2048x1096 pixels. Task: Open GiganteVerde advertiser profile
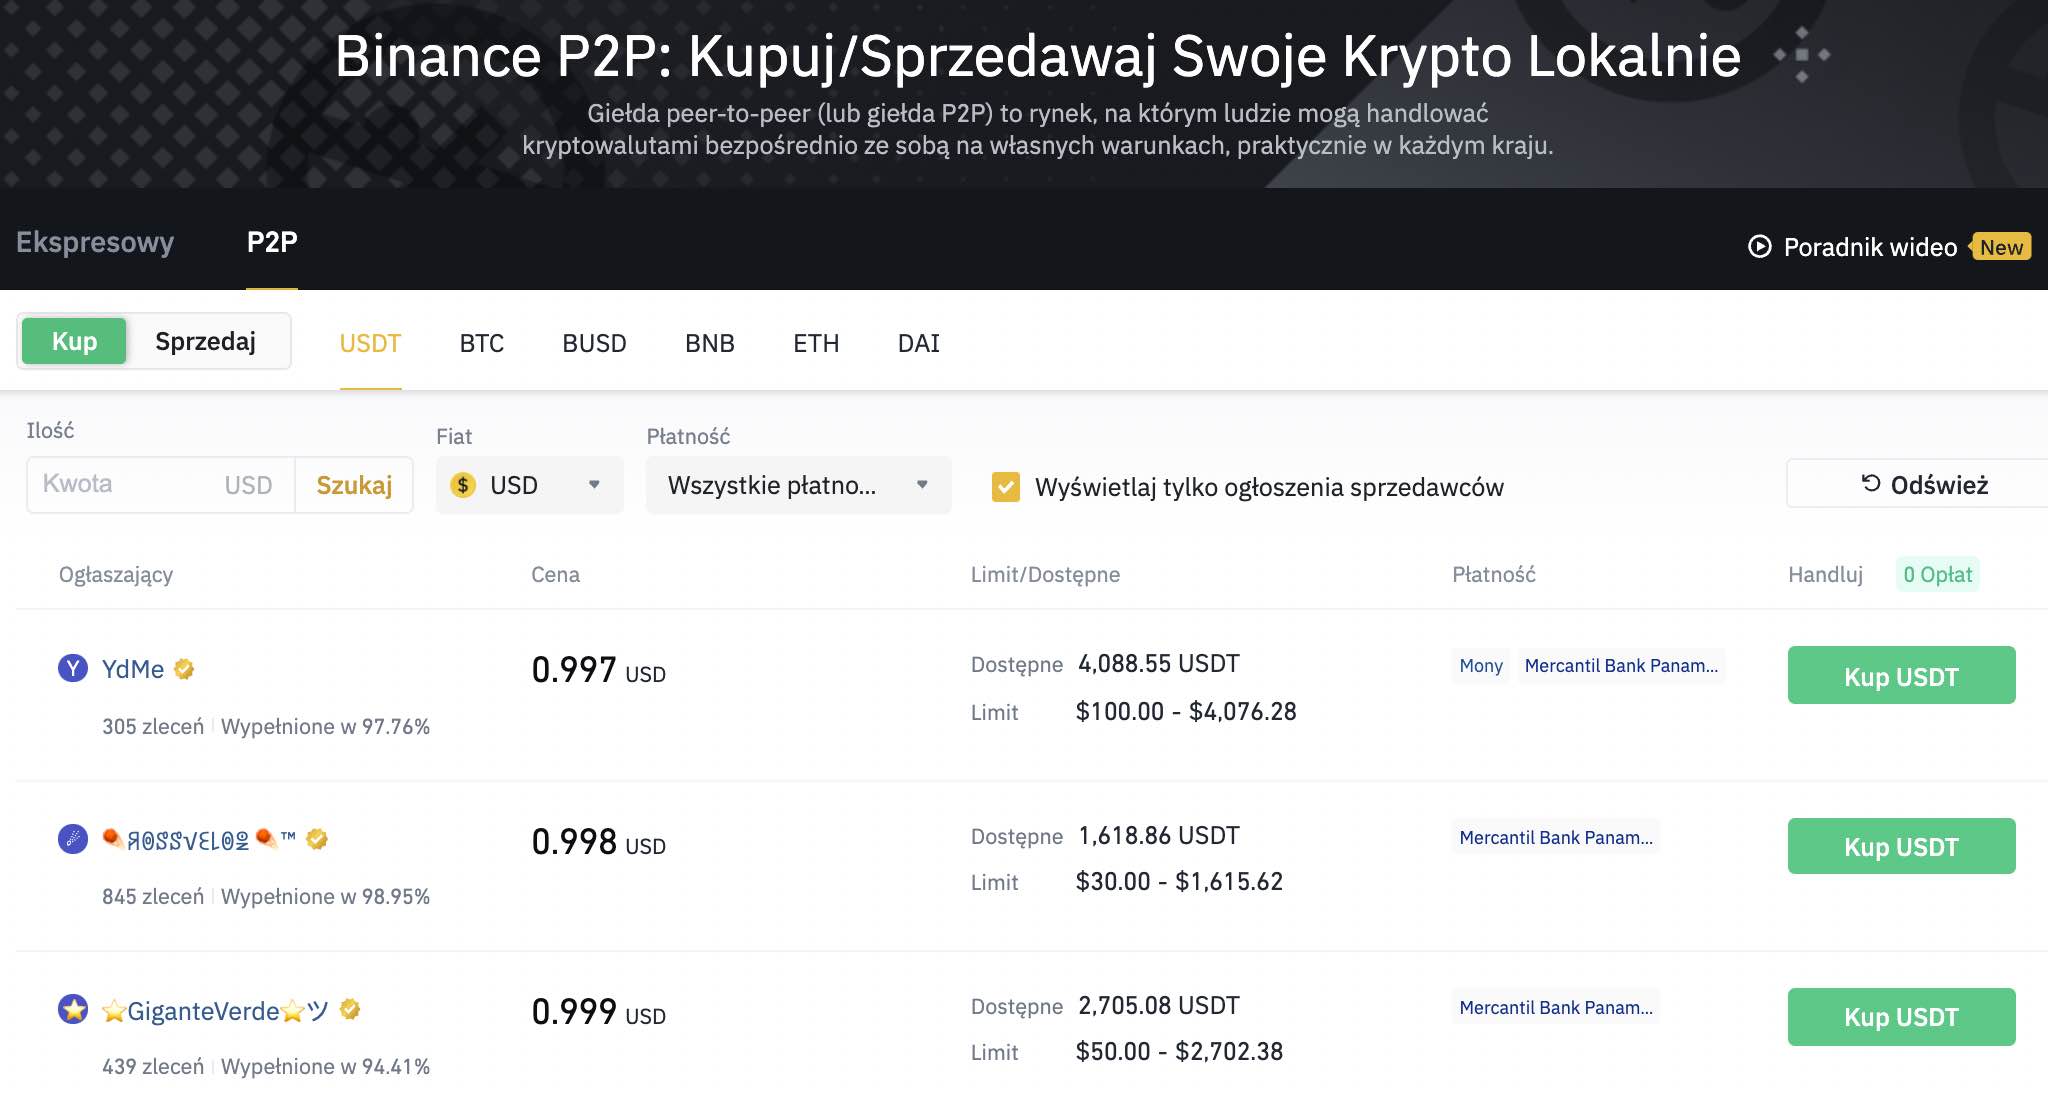coord(215,1010)
